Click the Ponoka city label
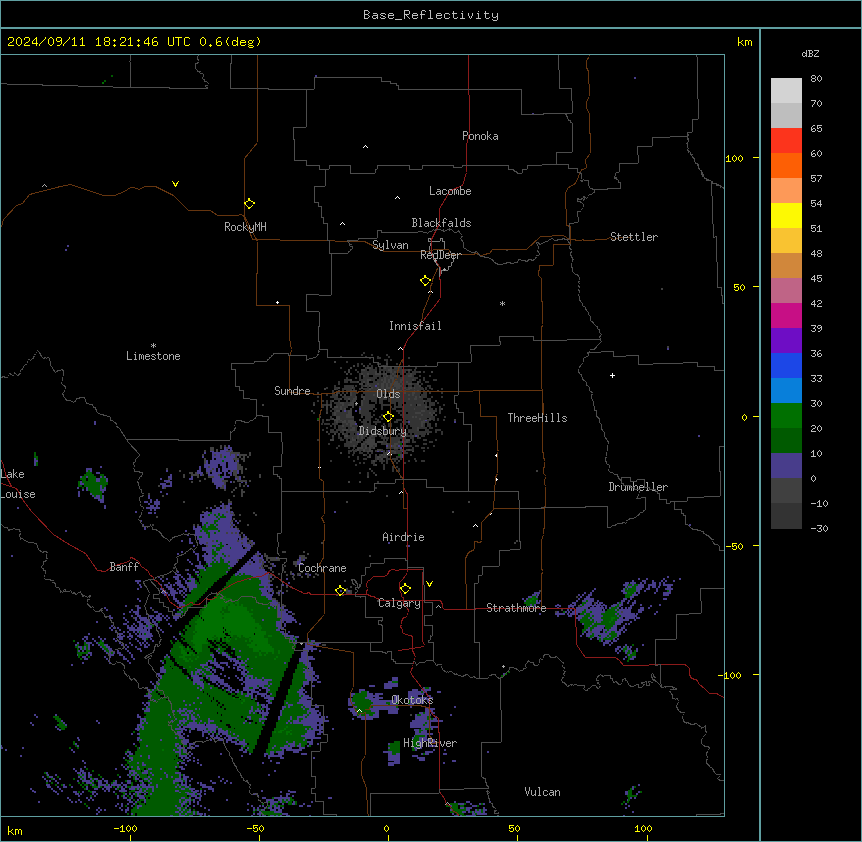Image resolution: width=862 pixels, height=842 pixels. coord(480,136)
